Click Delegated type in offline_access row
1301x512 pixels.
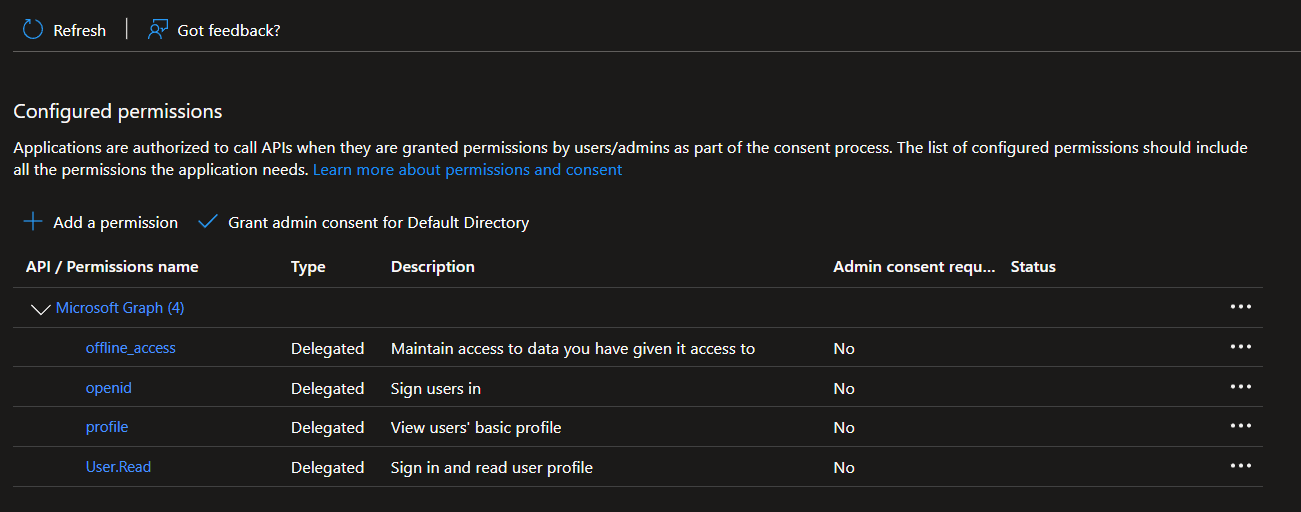(x=328, y=349)
